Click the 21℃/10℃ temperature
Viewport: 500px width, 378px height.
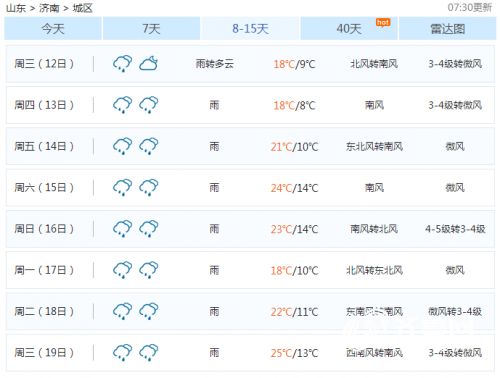tap(294, 147)
